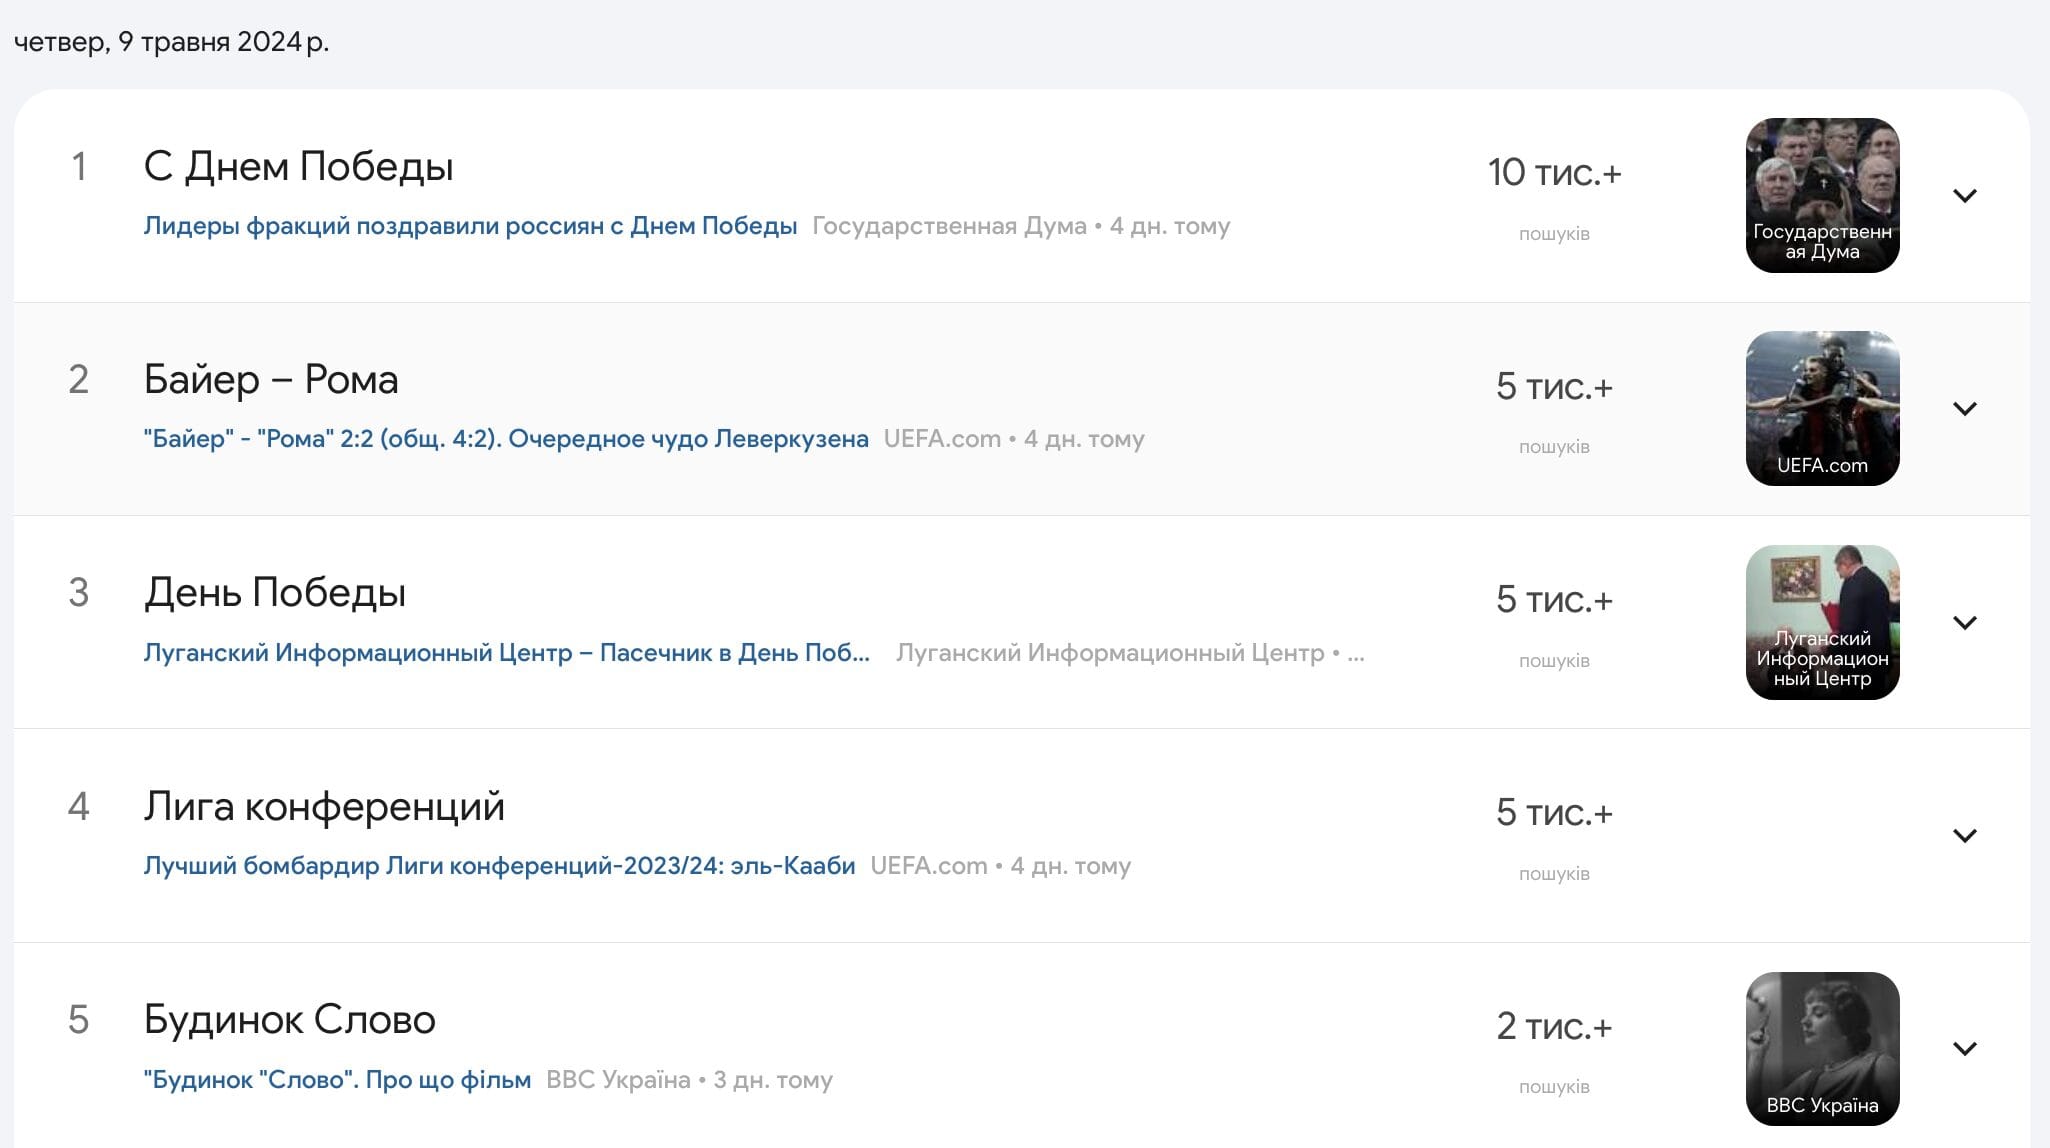Image resolution: width=2050 pixels, height=1148 pixels.
Task: Click "5 тис.+" count for Лига конференций
Action: [1554, 813]
